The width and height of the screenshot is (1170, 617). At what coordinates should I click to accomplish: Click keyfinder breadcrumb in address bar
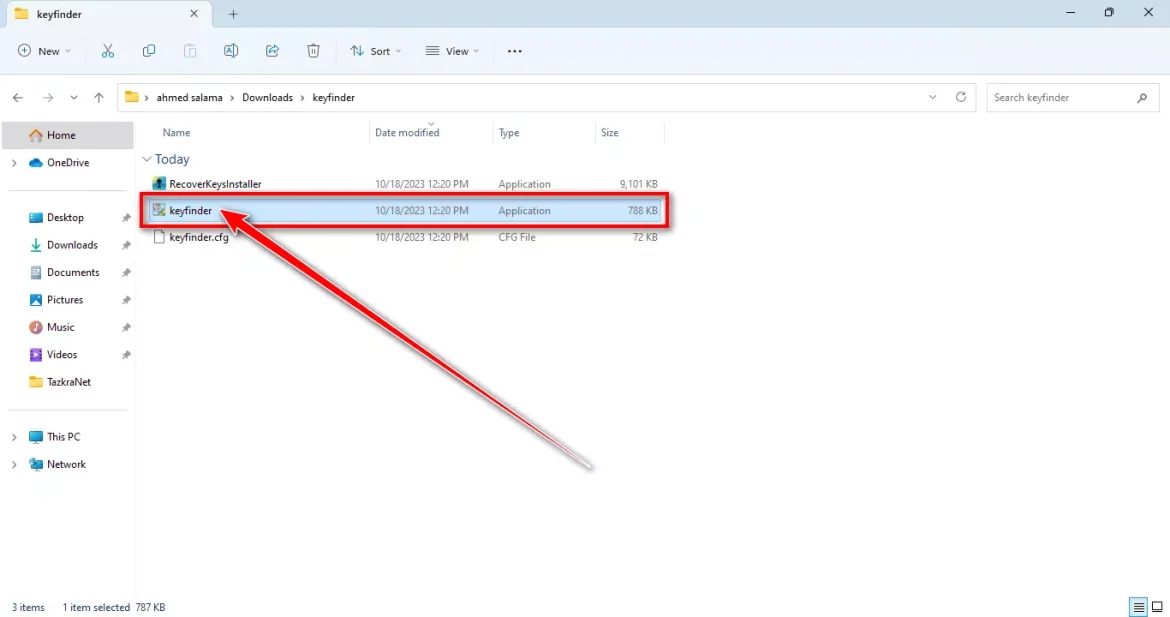[334, 98]
